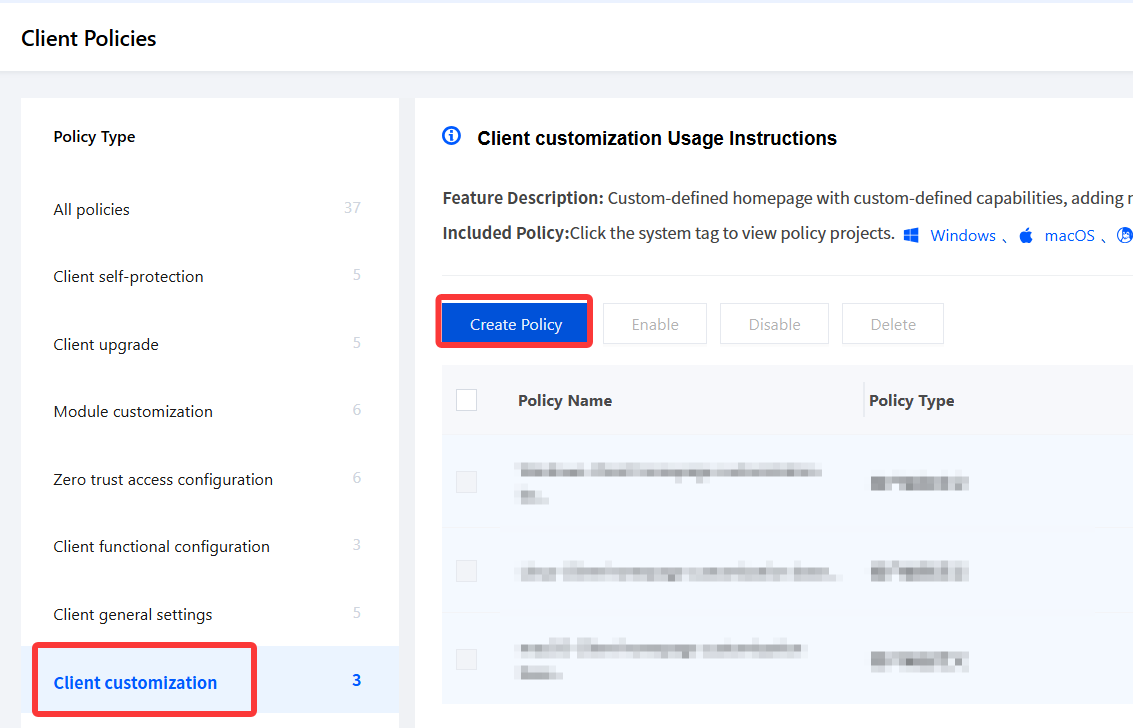Check the third policy row checkbox
This screenshot has width=1133, height=728.
(467, 659)
